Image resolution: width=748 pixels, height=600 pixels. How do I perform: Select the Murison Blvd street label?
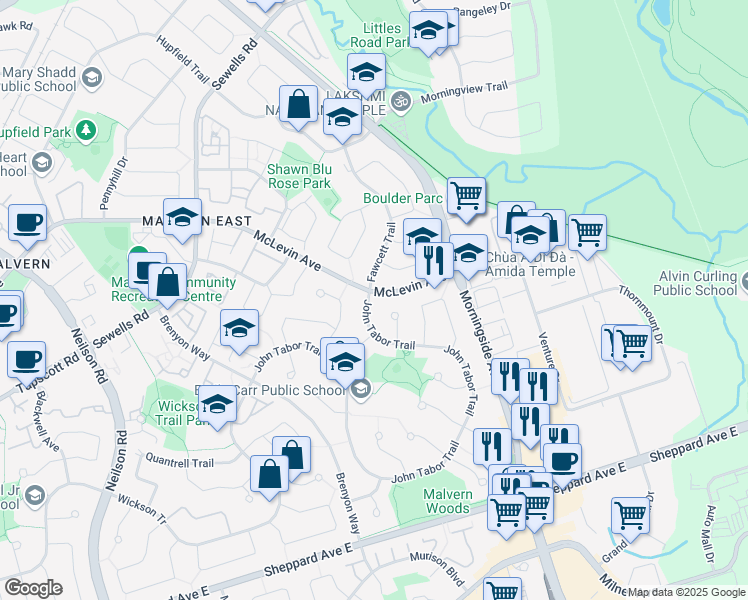pos(436,569)
